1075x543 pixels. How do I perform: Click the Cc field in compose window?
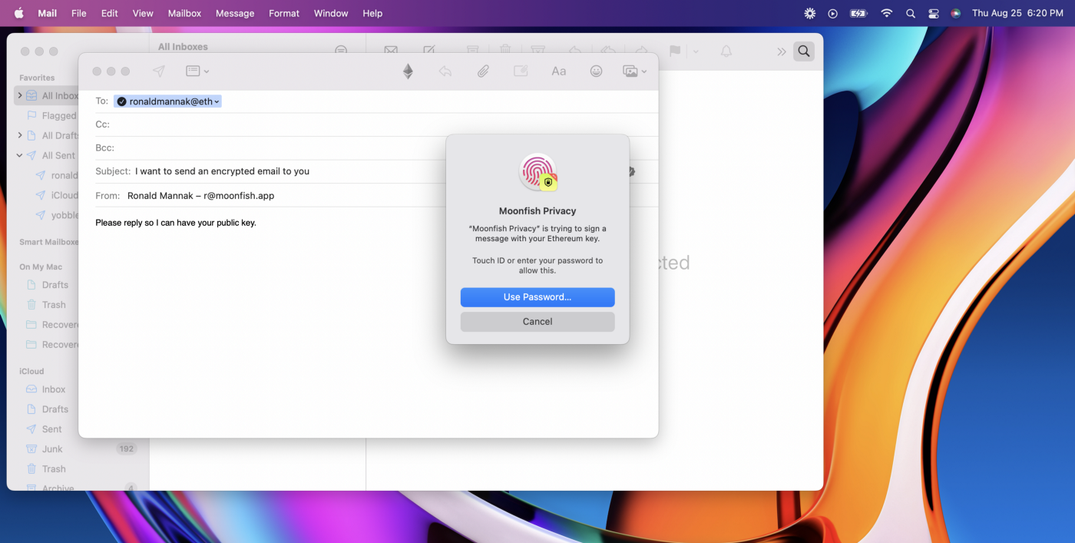coord(377,124)
